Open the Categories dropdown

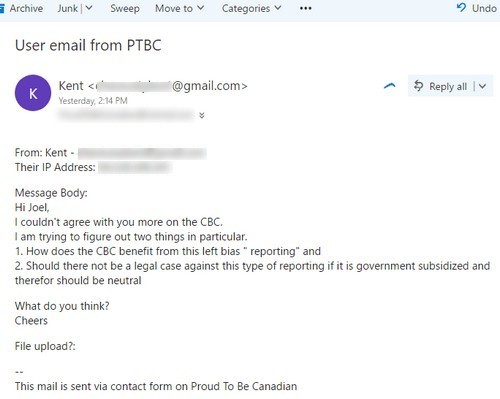coord(252,8)
